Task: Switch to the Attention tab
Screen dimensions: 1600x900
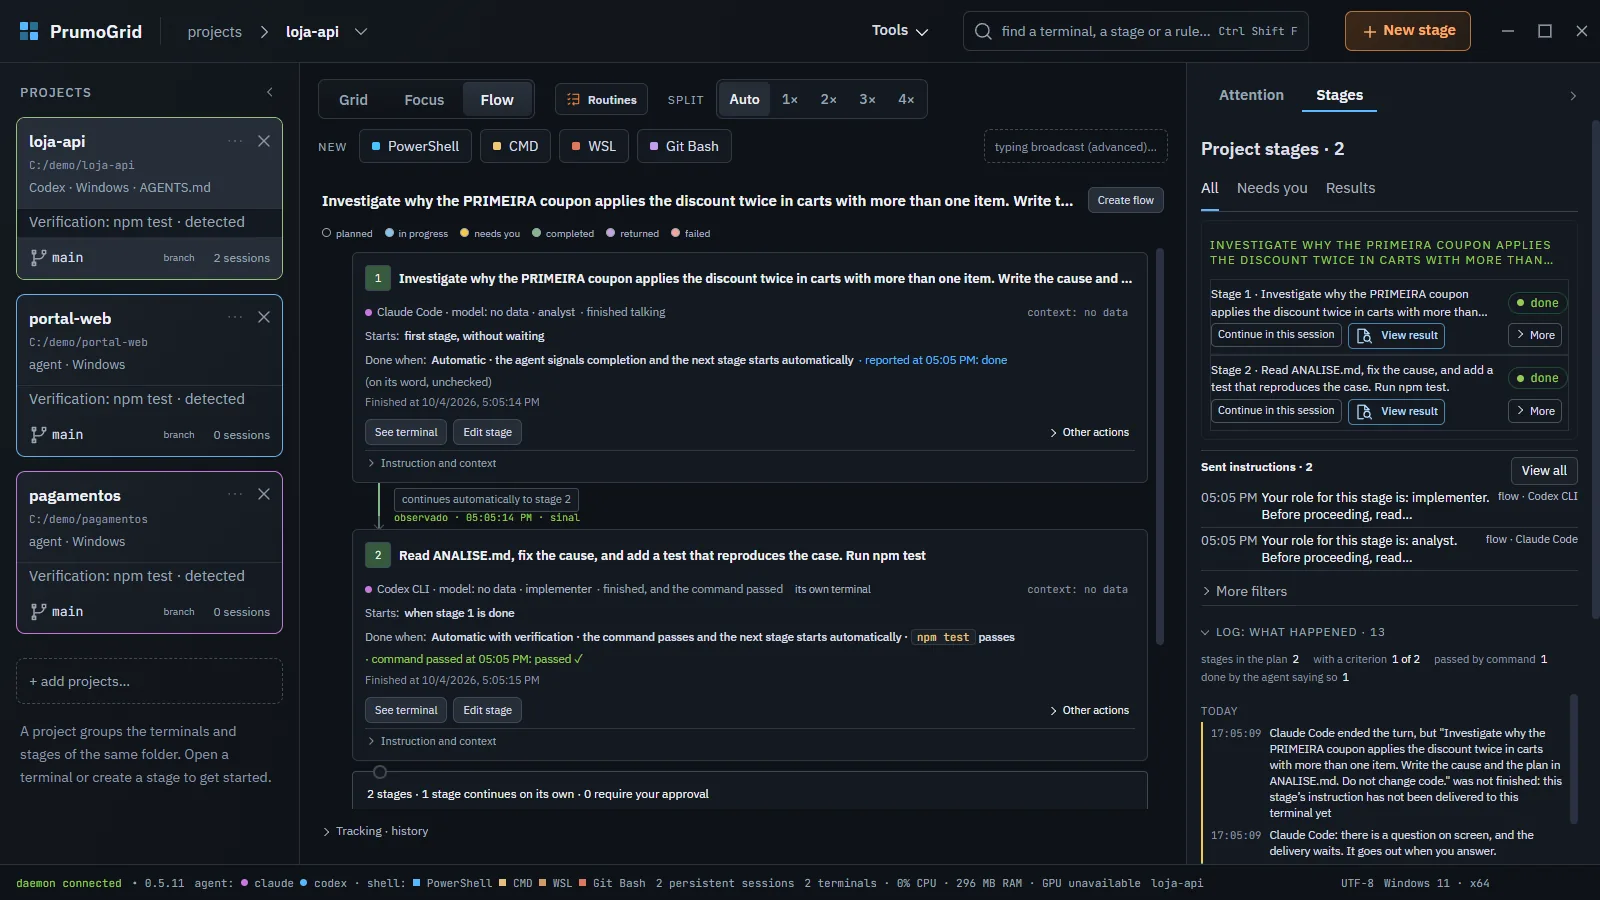Action: (1251, 95)
